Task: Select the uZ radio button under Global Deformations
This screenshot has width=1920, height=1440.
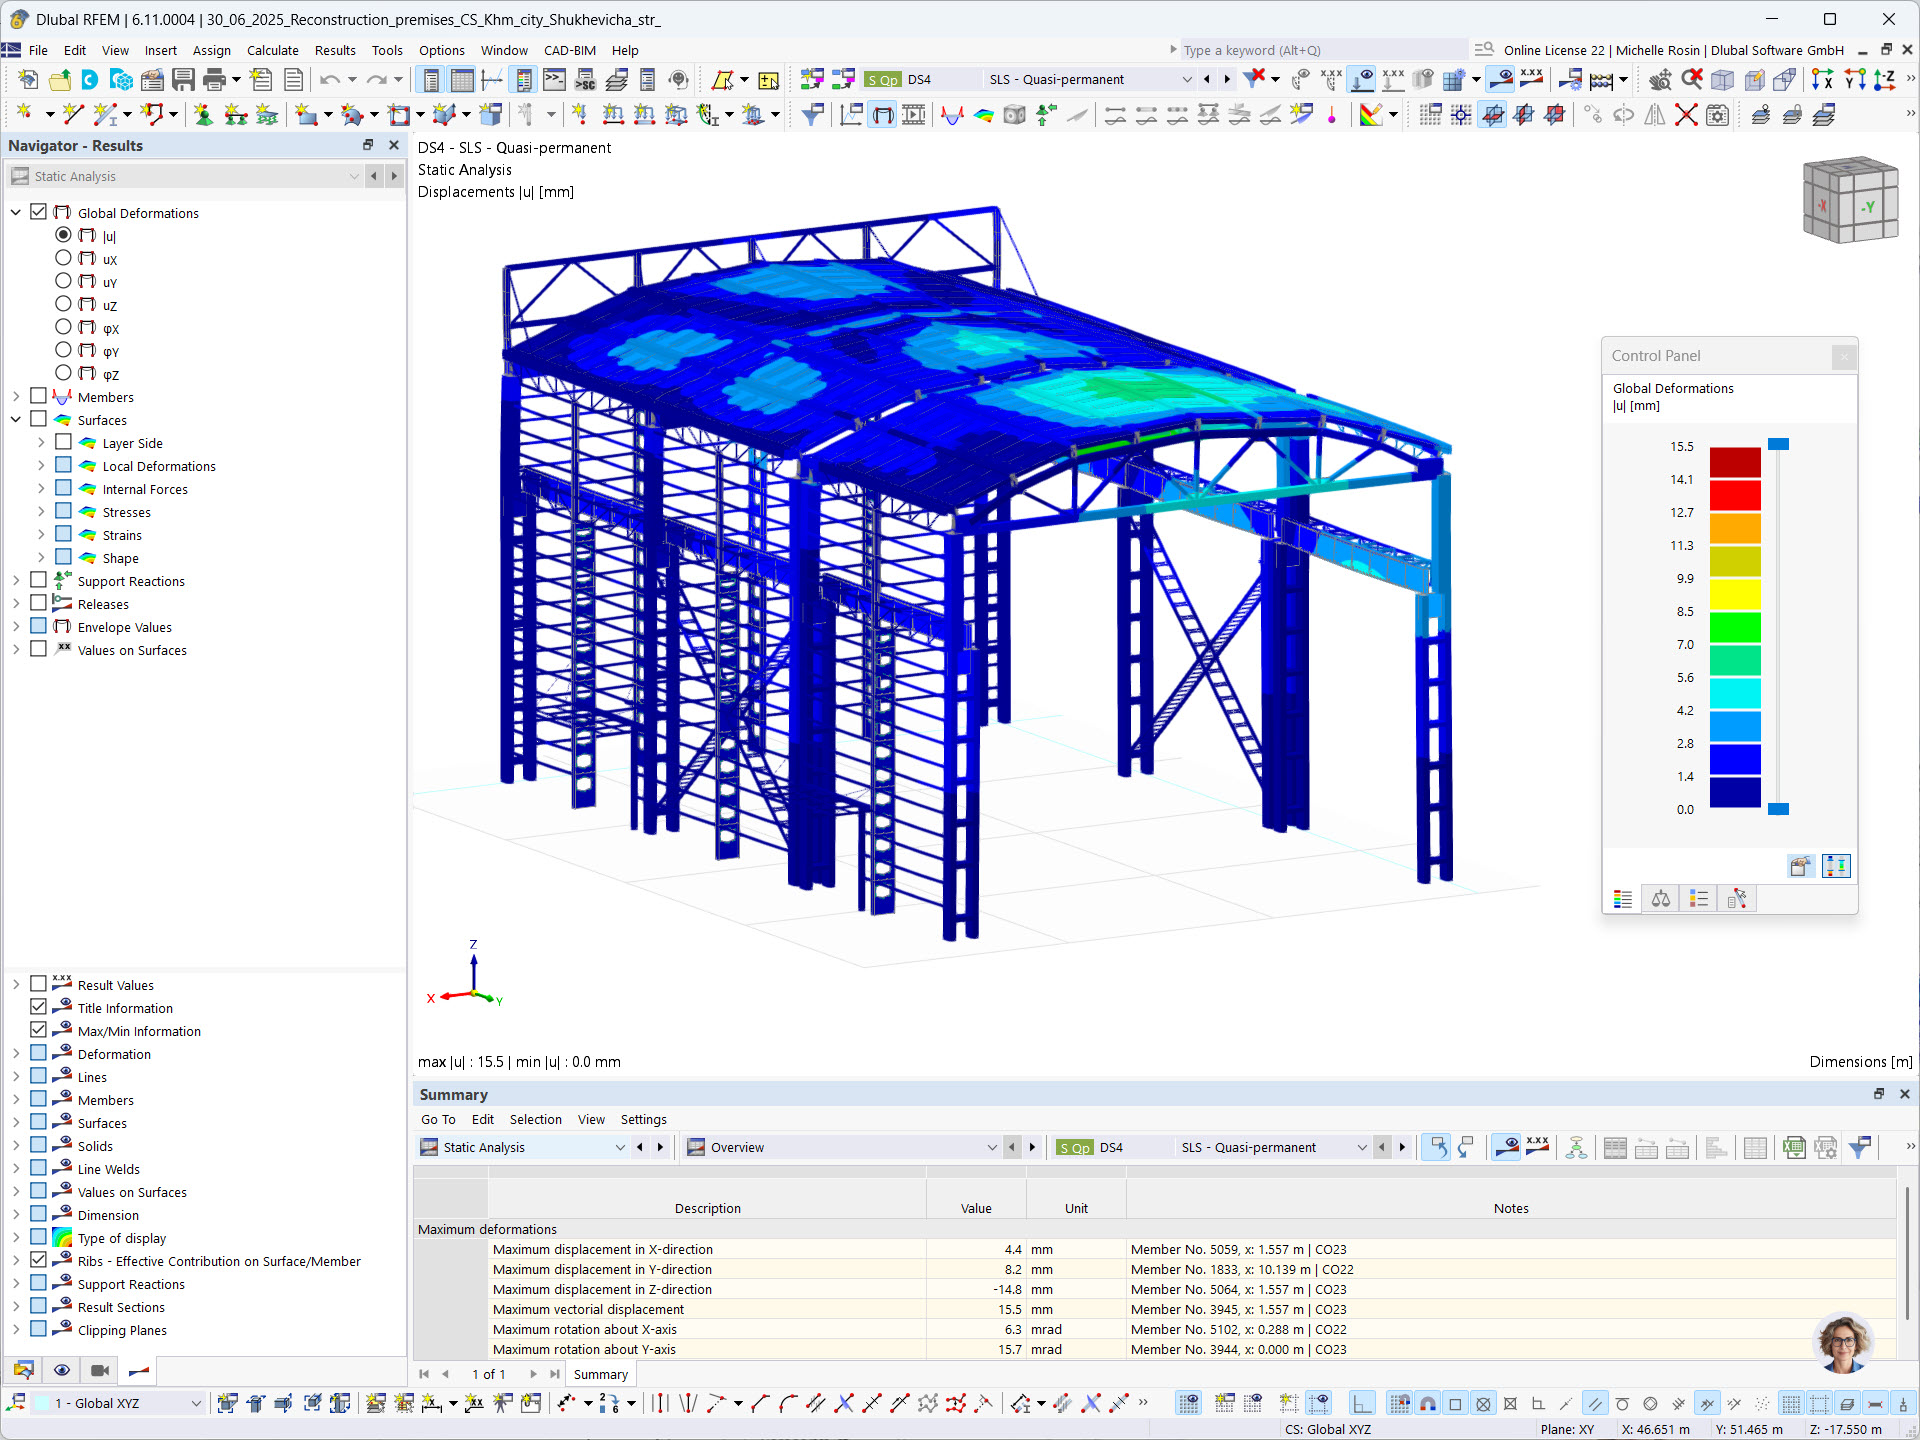Action: pos(63,305)
